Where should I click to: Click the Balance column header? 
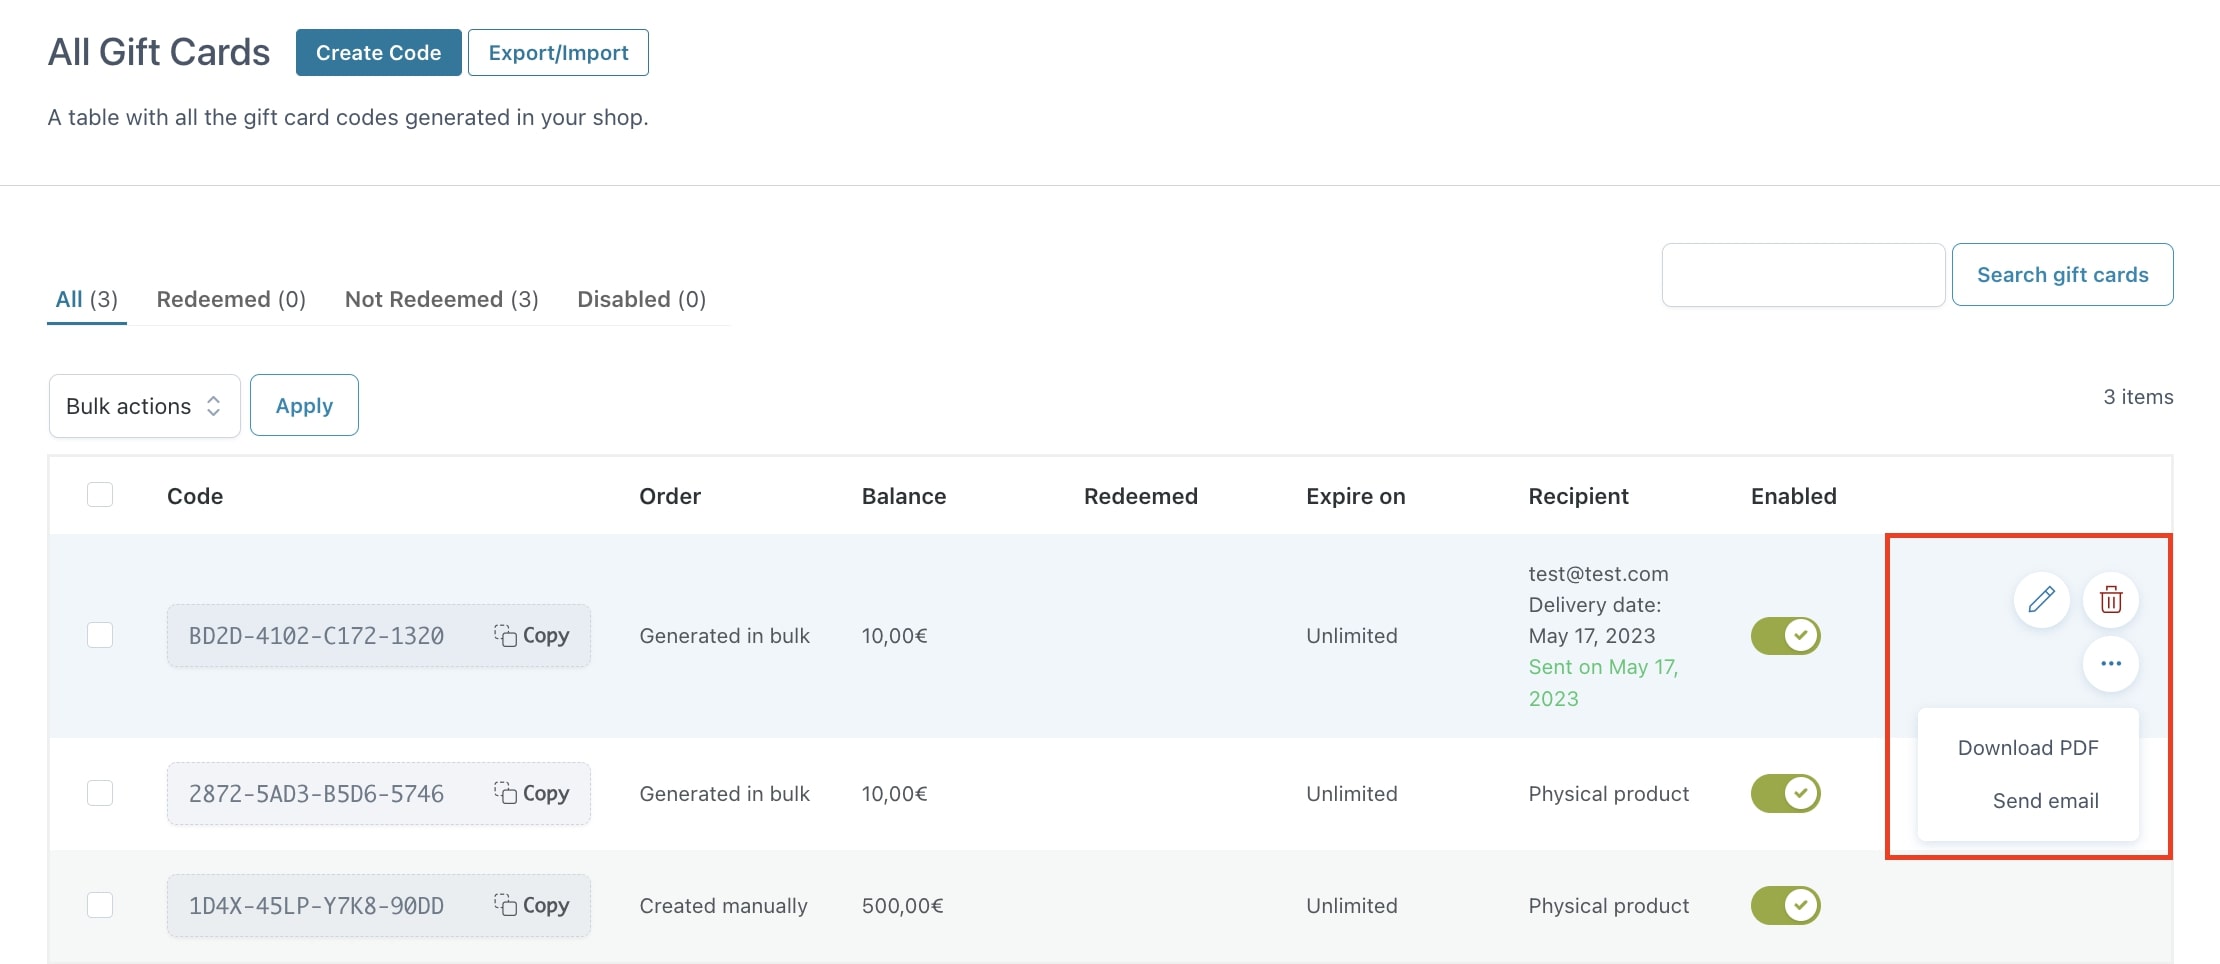tap(904, 496)
